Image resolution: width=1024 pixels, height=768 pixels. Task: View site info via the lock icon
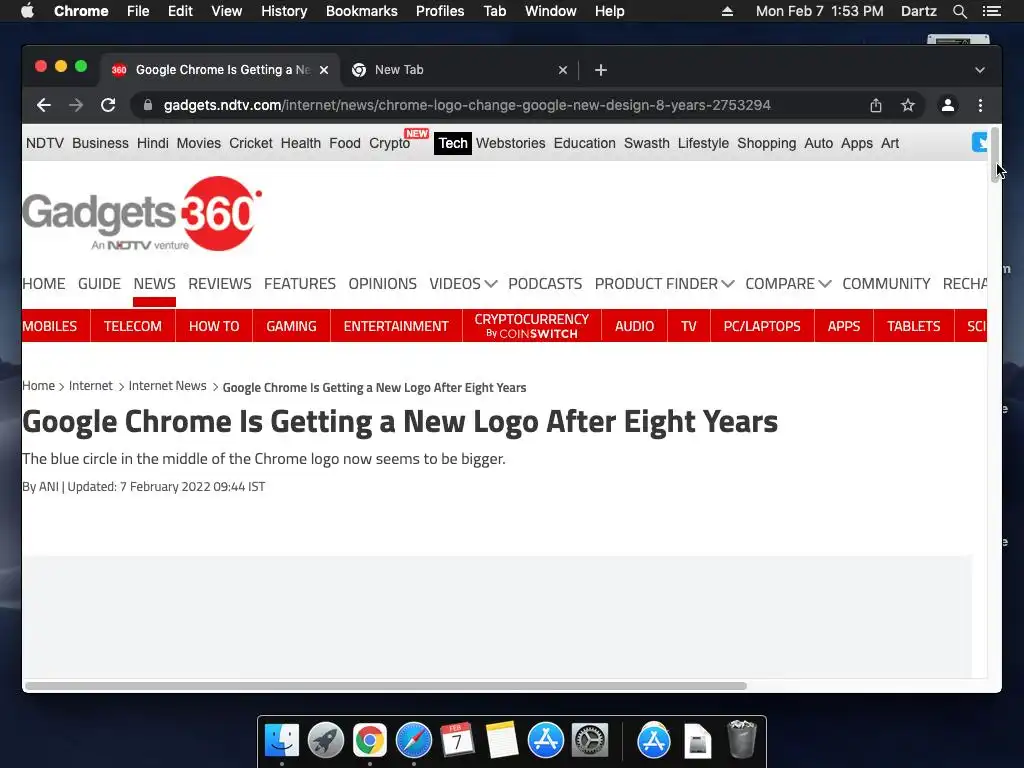click(148, 105)
